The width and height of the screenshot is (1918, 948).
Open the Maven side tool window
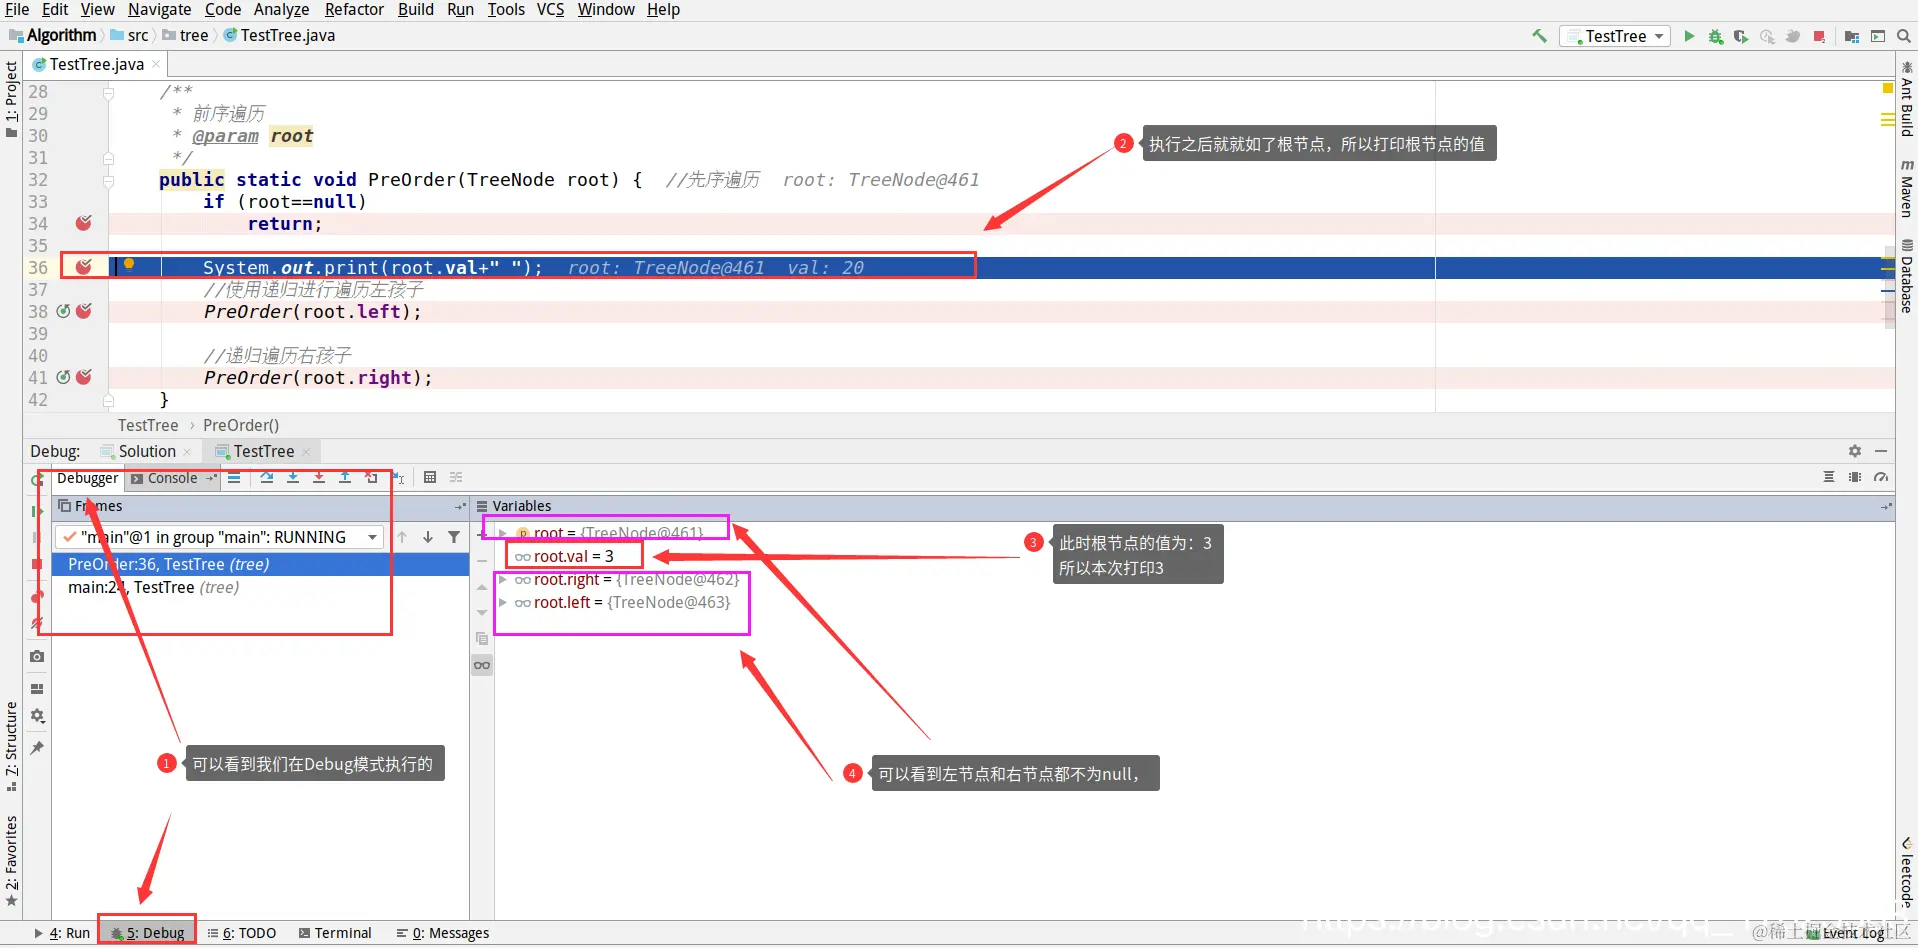(x=1906, y=187)
